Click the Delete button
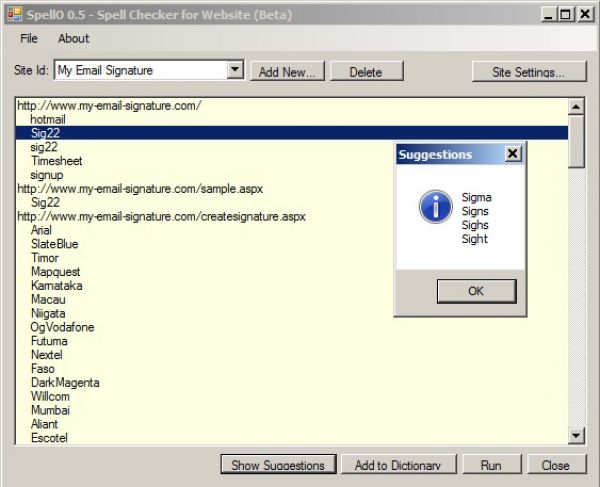The image size is (600, 487). click(367, 72)
